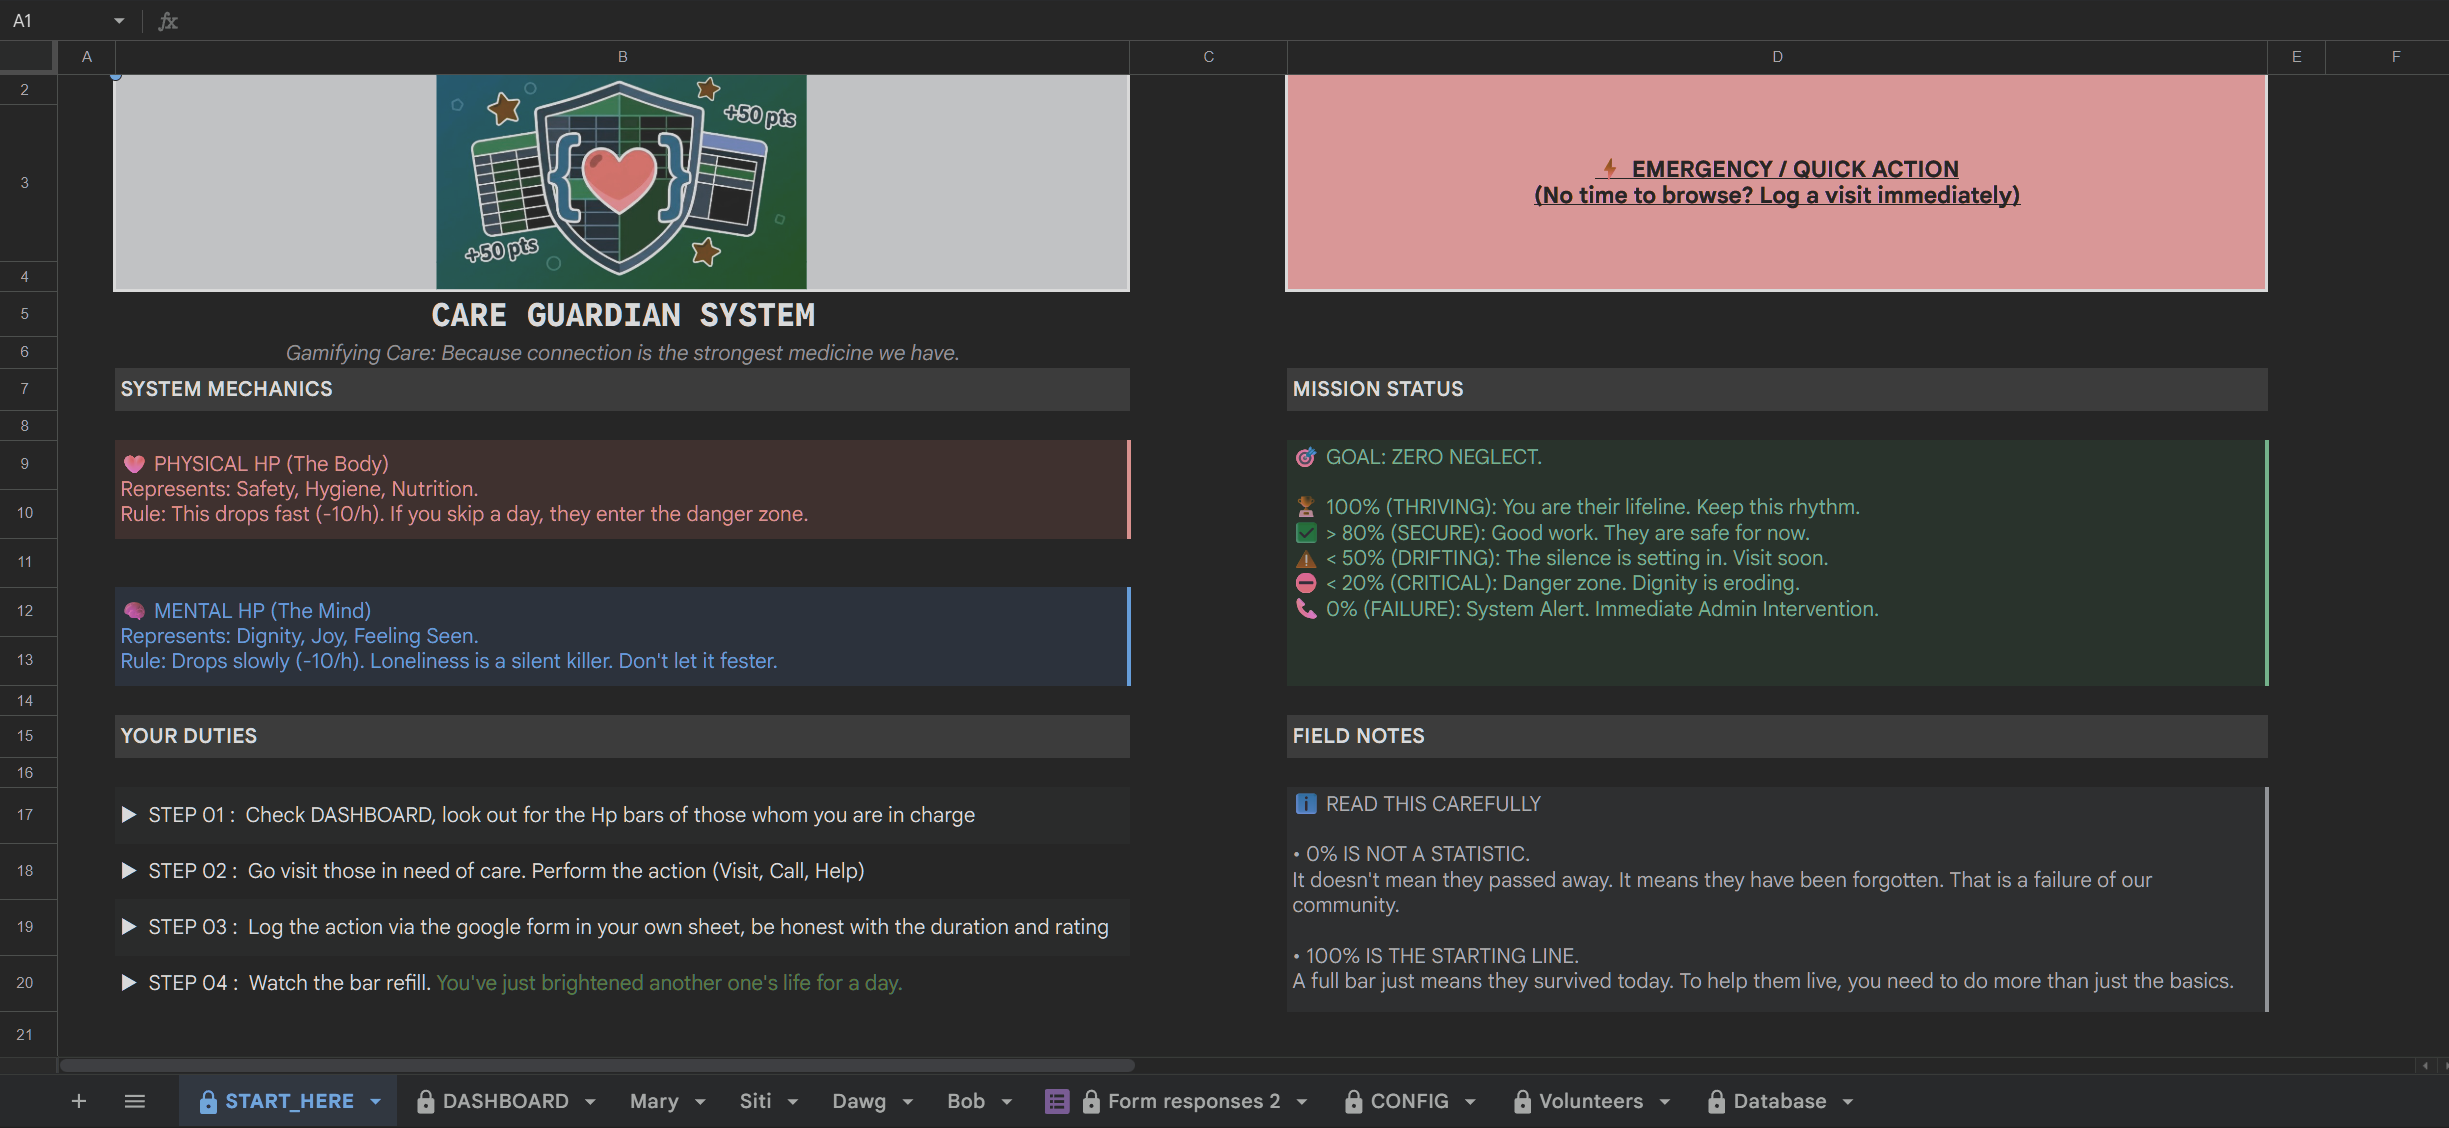Switch to the Siti sheet tab
2449x1128 pixels.
755,1101
